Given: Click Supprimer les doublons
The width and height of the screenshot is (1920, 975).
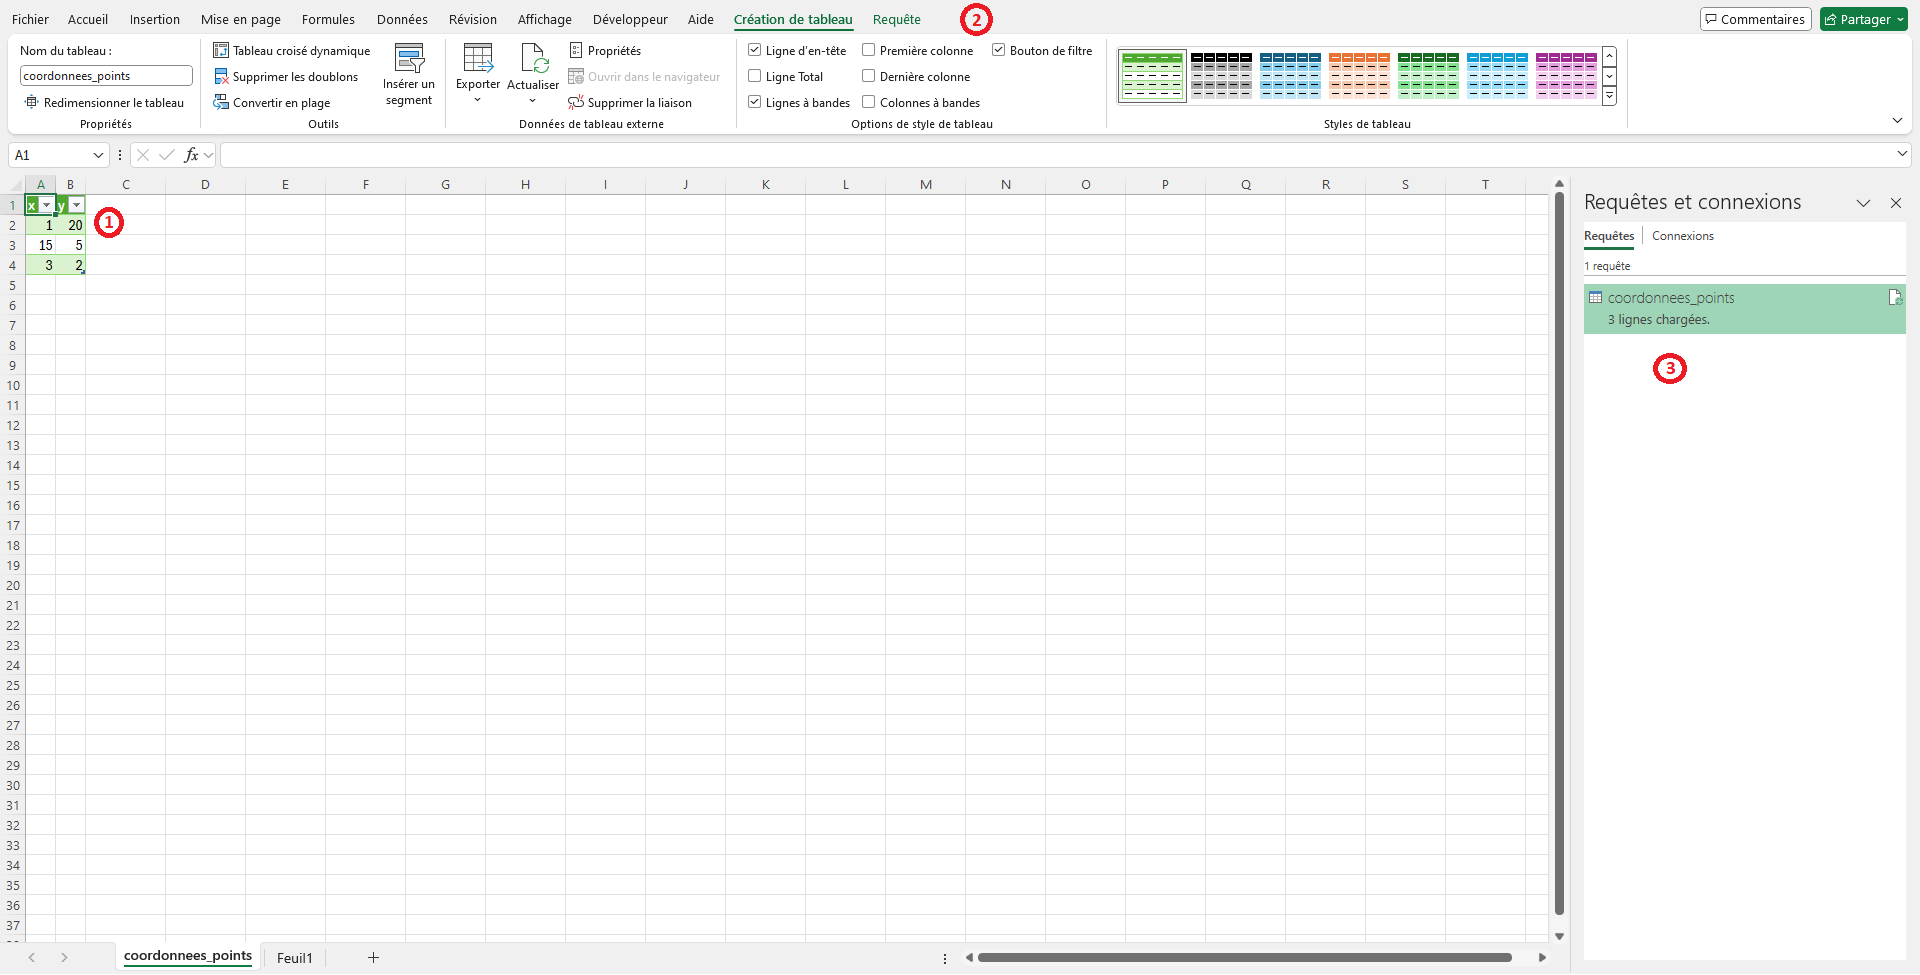Looking at the screenshot, I should point(286,77).
